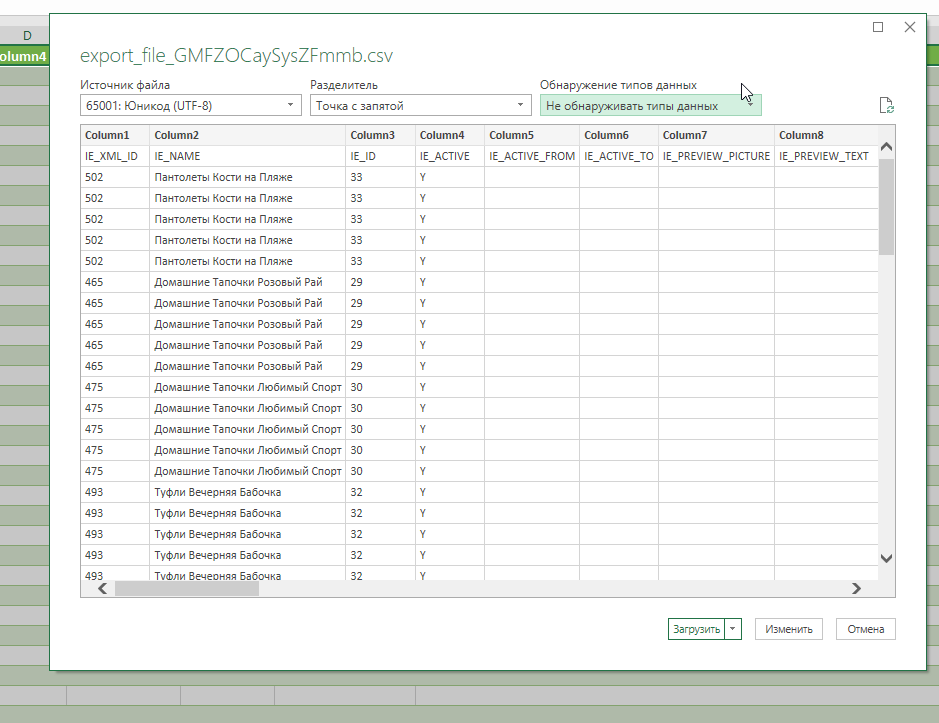Click the IE_ID cell

pos(380,156)
